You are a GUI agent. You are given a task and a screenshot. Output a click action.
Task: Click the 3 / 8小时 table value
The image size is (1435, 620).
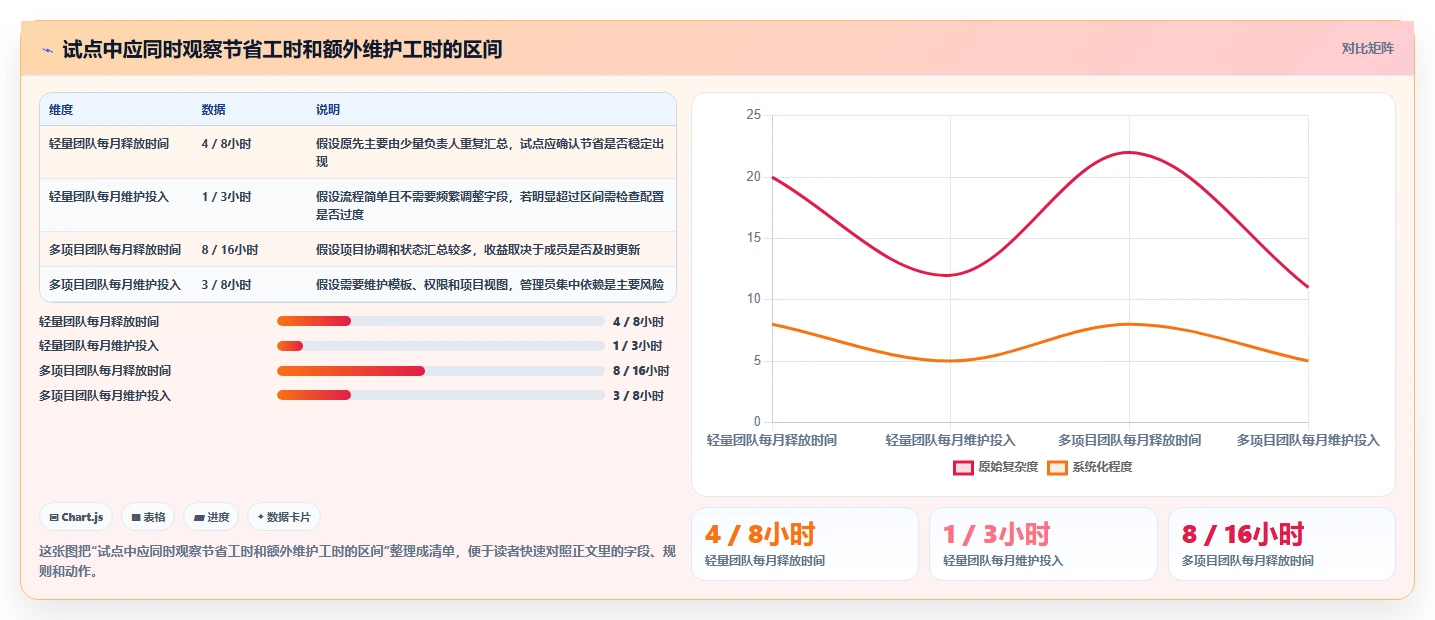point(226,285)
